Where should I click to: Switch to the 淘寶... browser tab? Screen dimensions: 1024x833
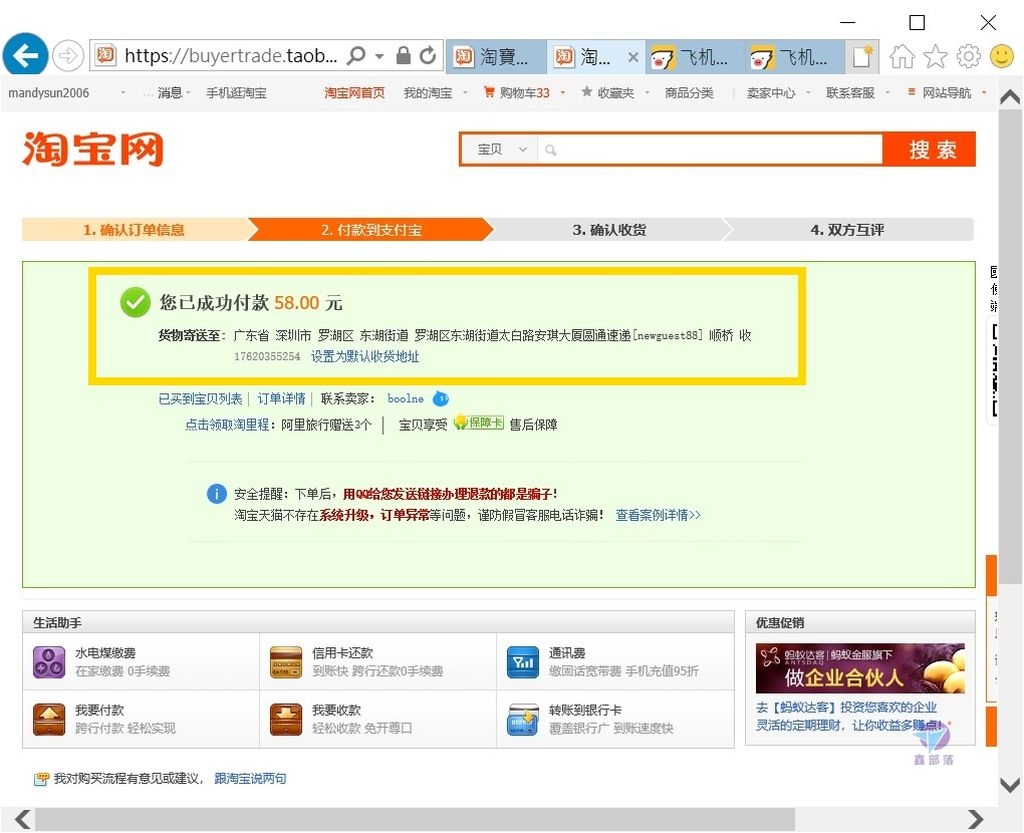pos(496,57)
